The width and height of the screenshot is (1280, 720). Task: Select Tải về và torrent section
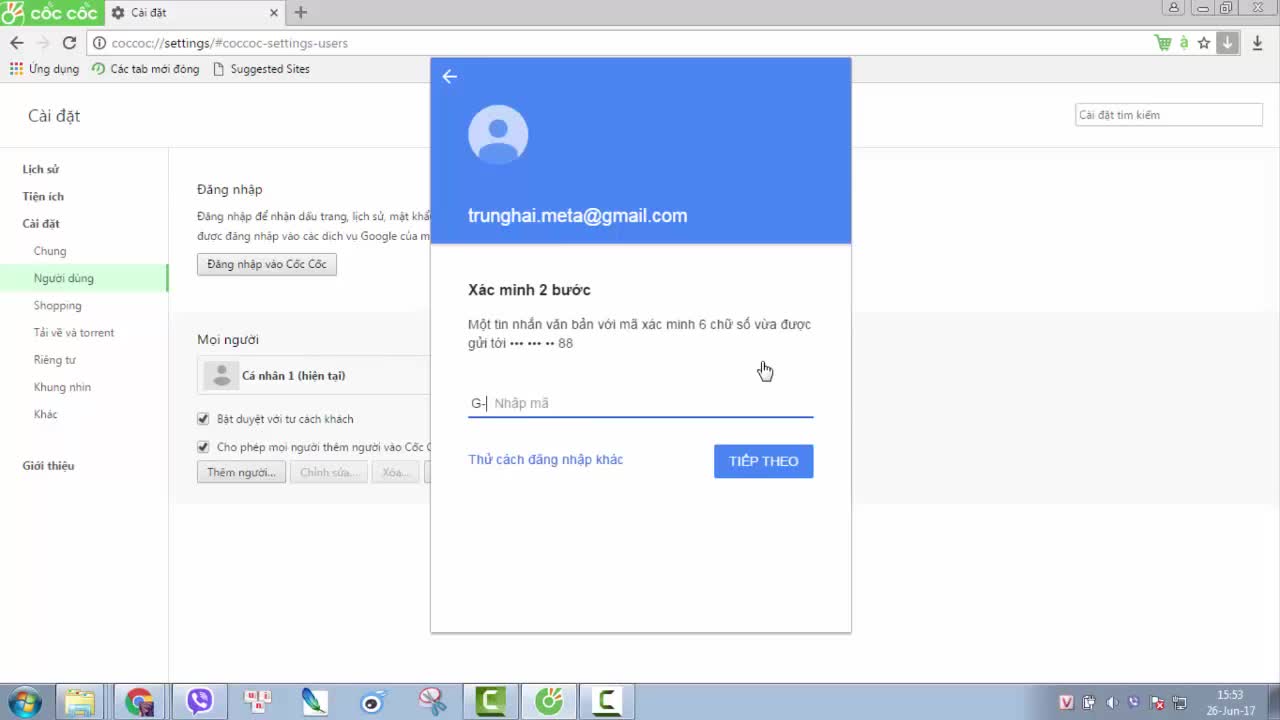(x=74, y=332)
